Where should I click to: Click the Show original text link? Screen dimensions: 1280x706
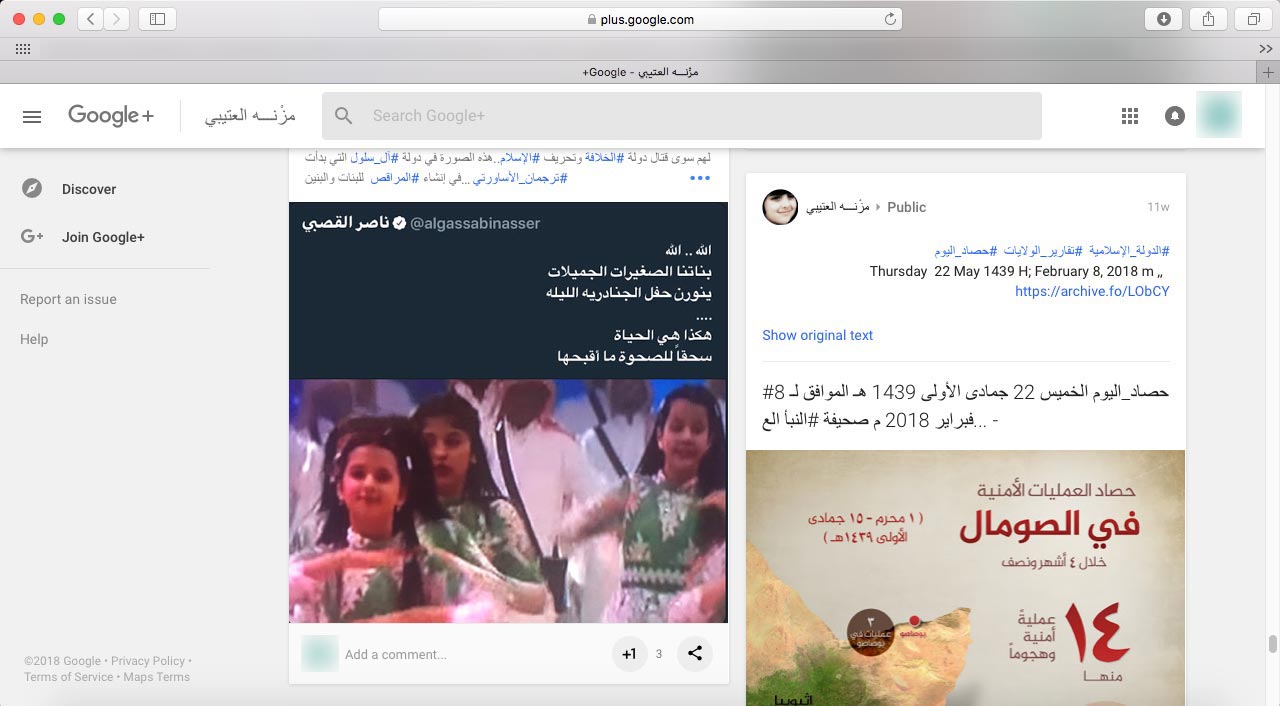[x=817, y=335]
